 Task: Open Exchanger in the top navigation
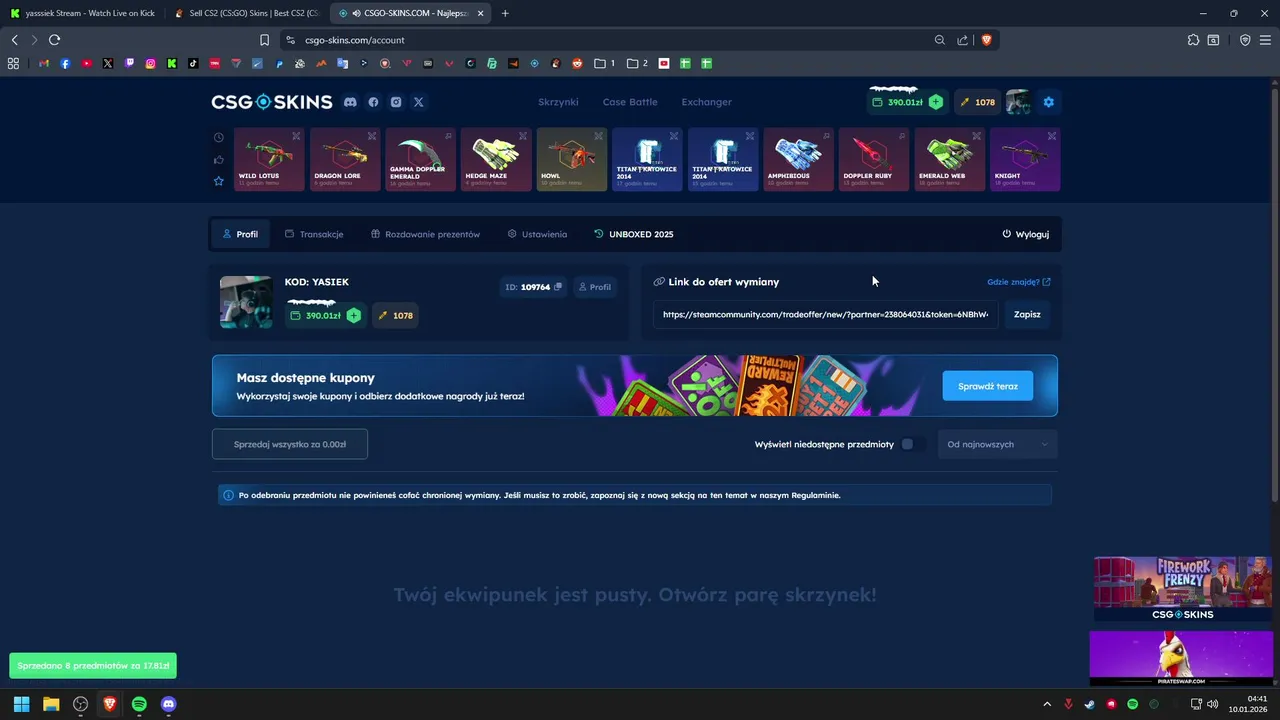707,102
